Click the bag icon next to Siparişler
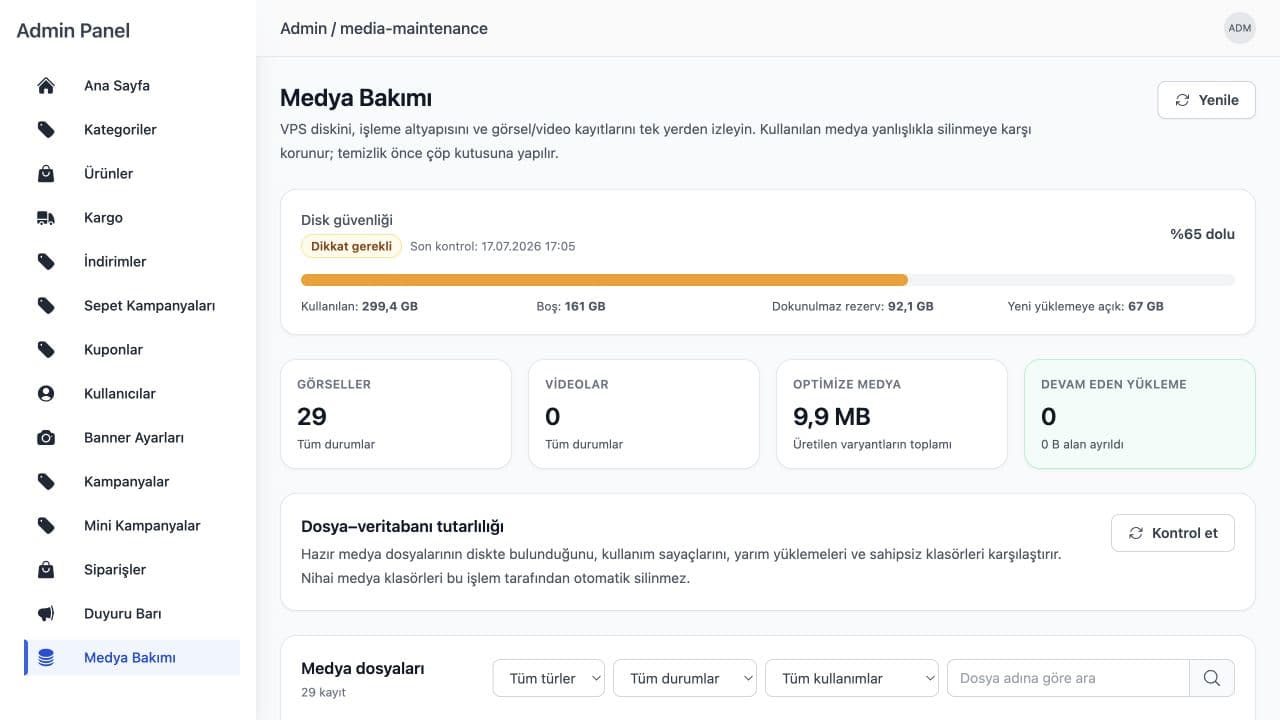The image size is (1280, 720). tap(46, 570)
